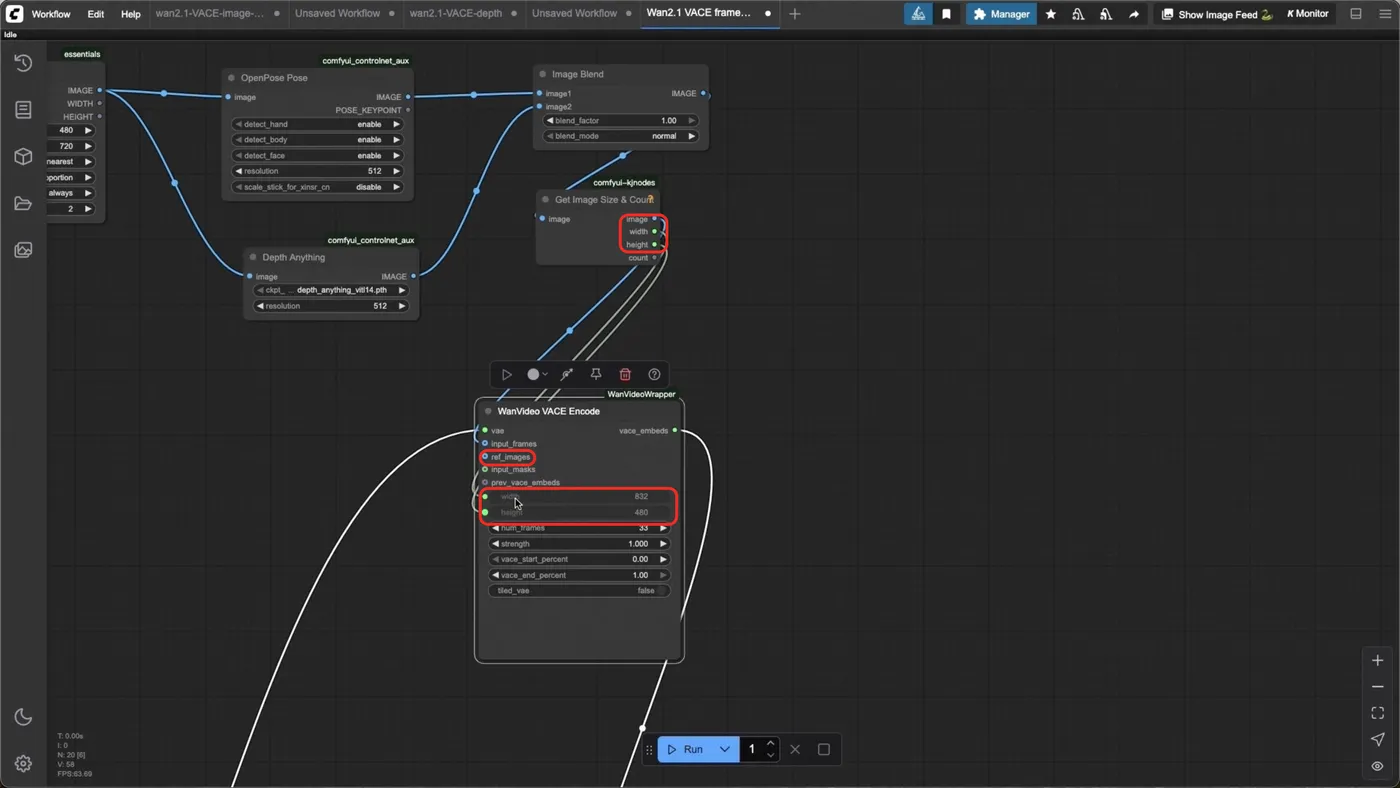Adjust Depth Anything resolution 512 field
1400x788 pixels.
(331, 306)
